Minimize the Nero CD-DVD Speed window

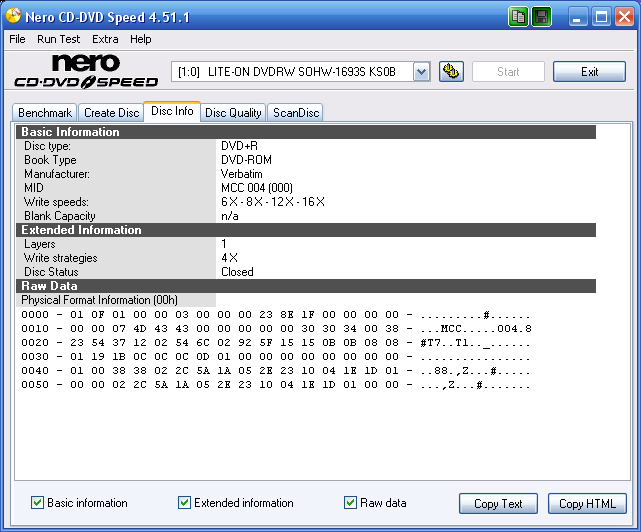[x=577, y=17]
